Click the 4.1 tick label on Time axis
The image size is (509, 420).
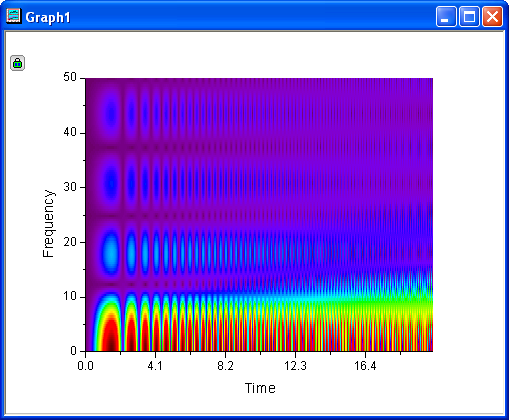pyautogui.click(x=155, y=366)
